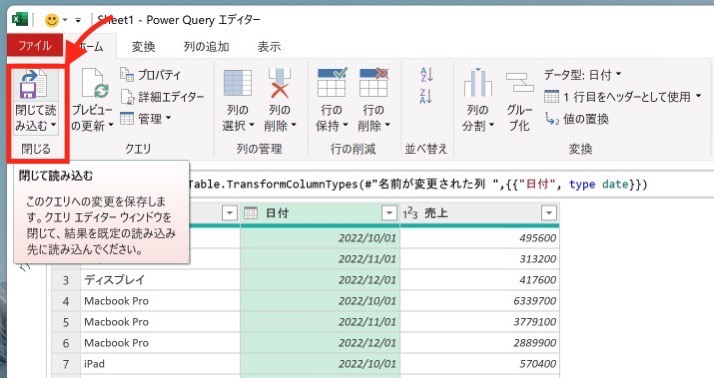Open the 詳細エディター advanced editor
The width and height of the screenshot is (714, 378).
(x=162, y=97)
